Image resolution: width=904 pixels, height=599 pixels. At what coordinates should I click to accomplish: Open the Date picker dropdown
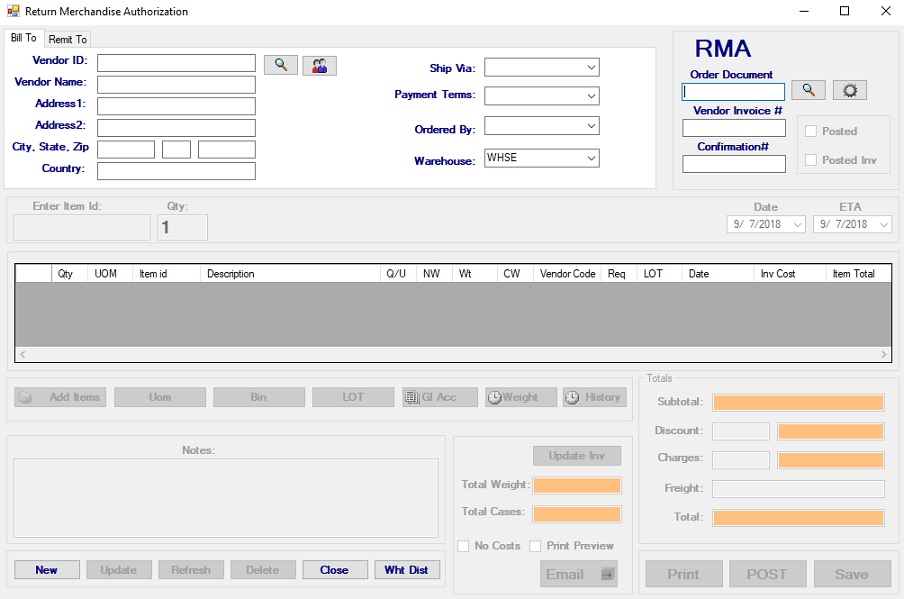[x=797, y=225]
